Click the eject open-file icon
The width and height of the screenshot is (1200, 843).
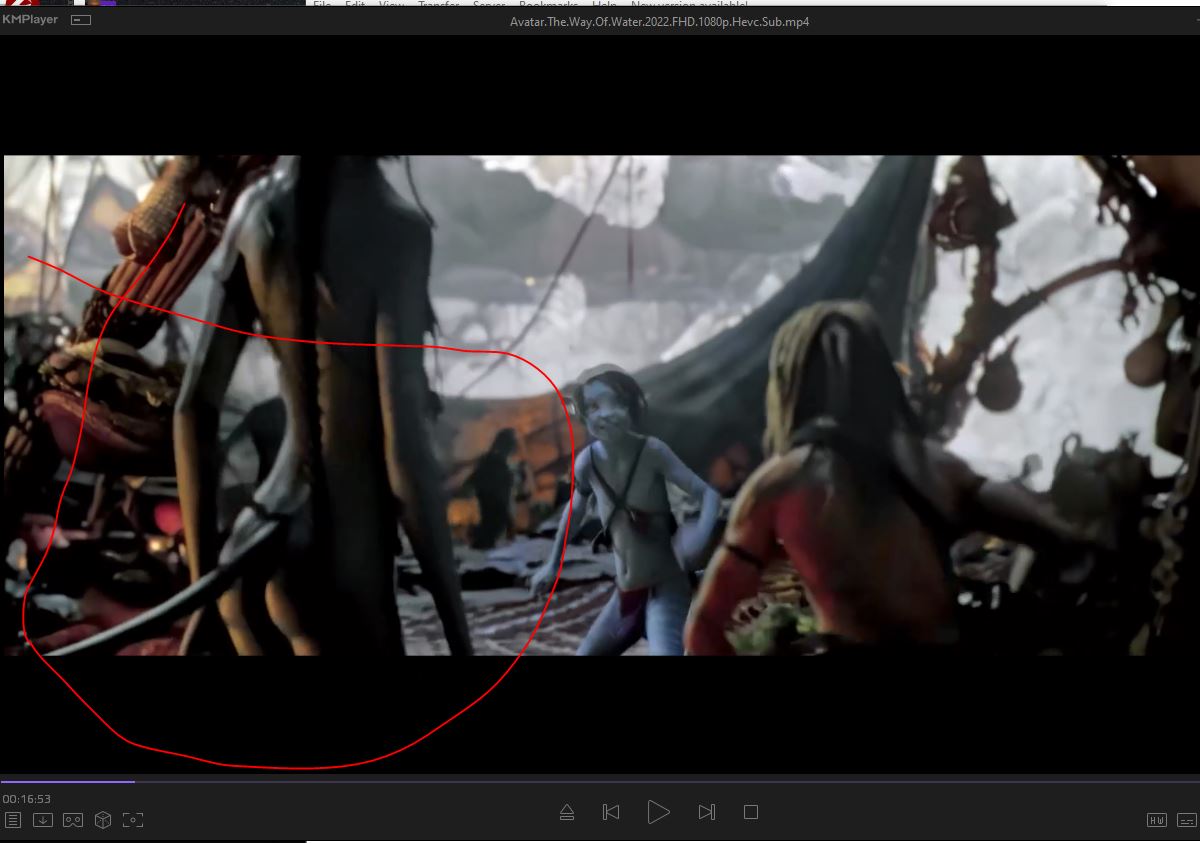(567, 812)
